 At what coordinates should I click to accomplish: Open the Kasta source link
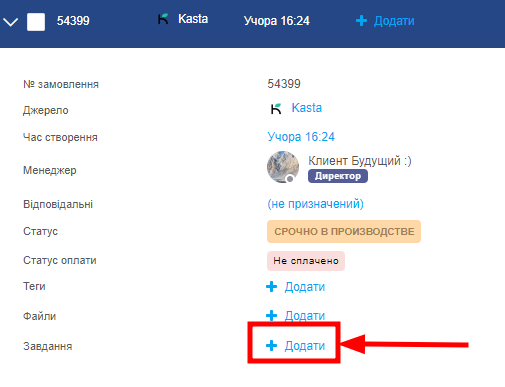coord(307,108)
